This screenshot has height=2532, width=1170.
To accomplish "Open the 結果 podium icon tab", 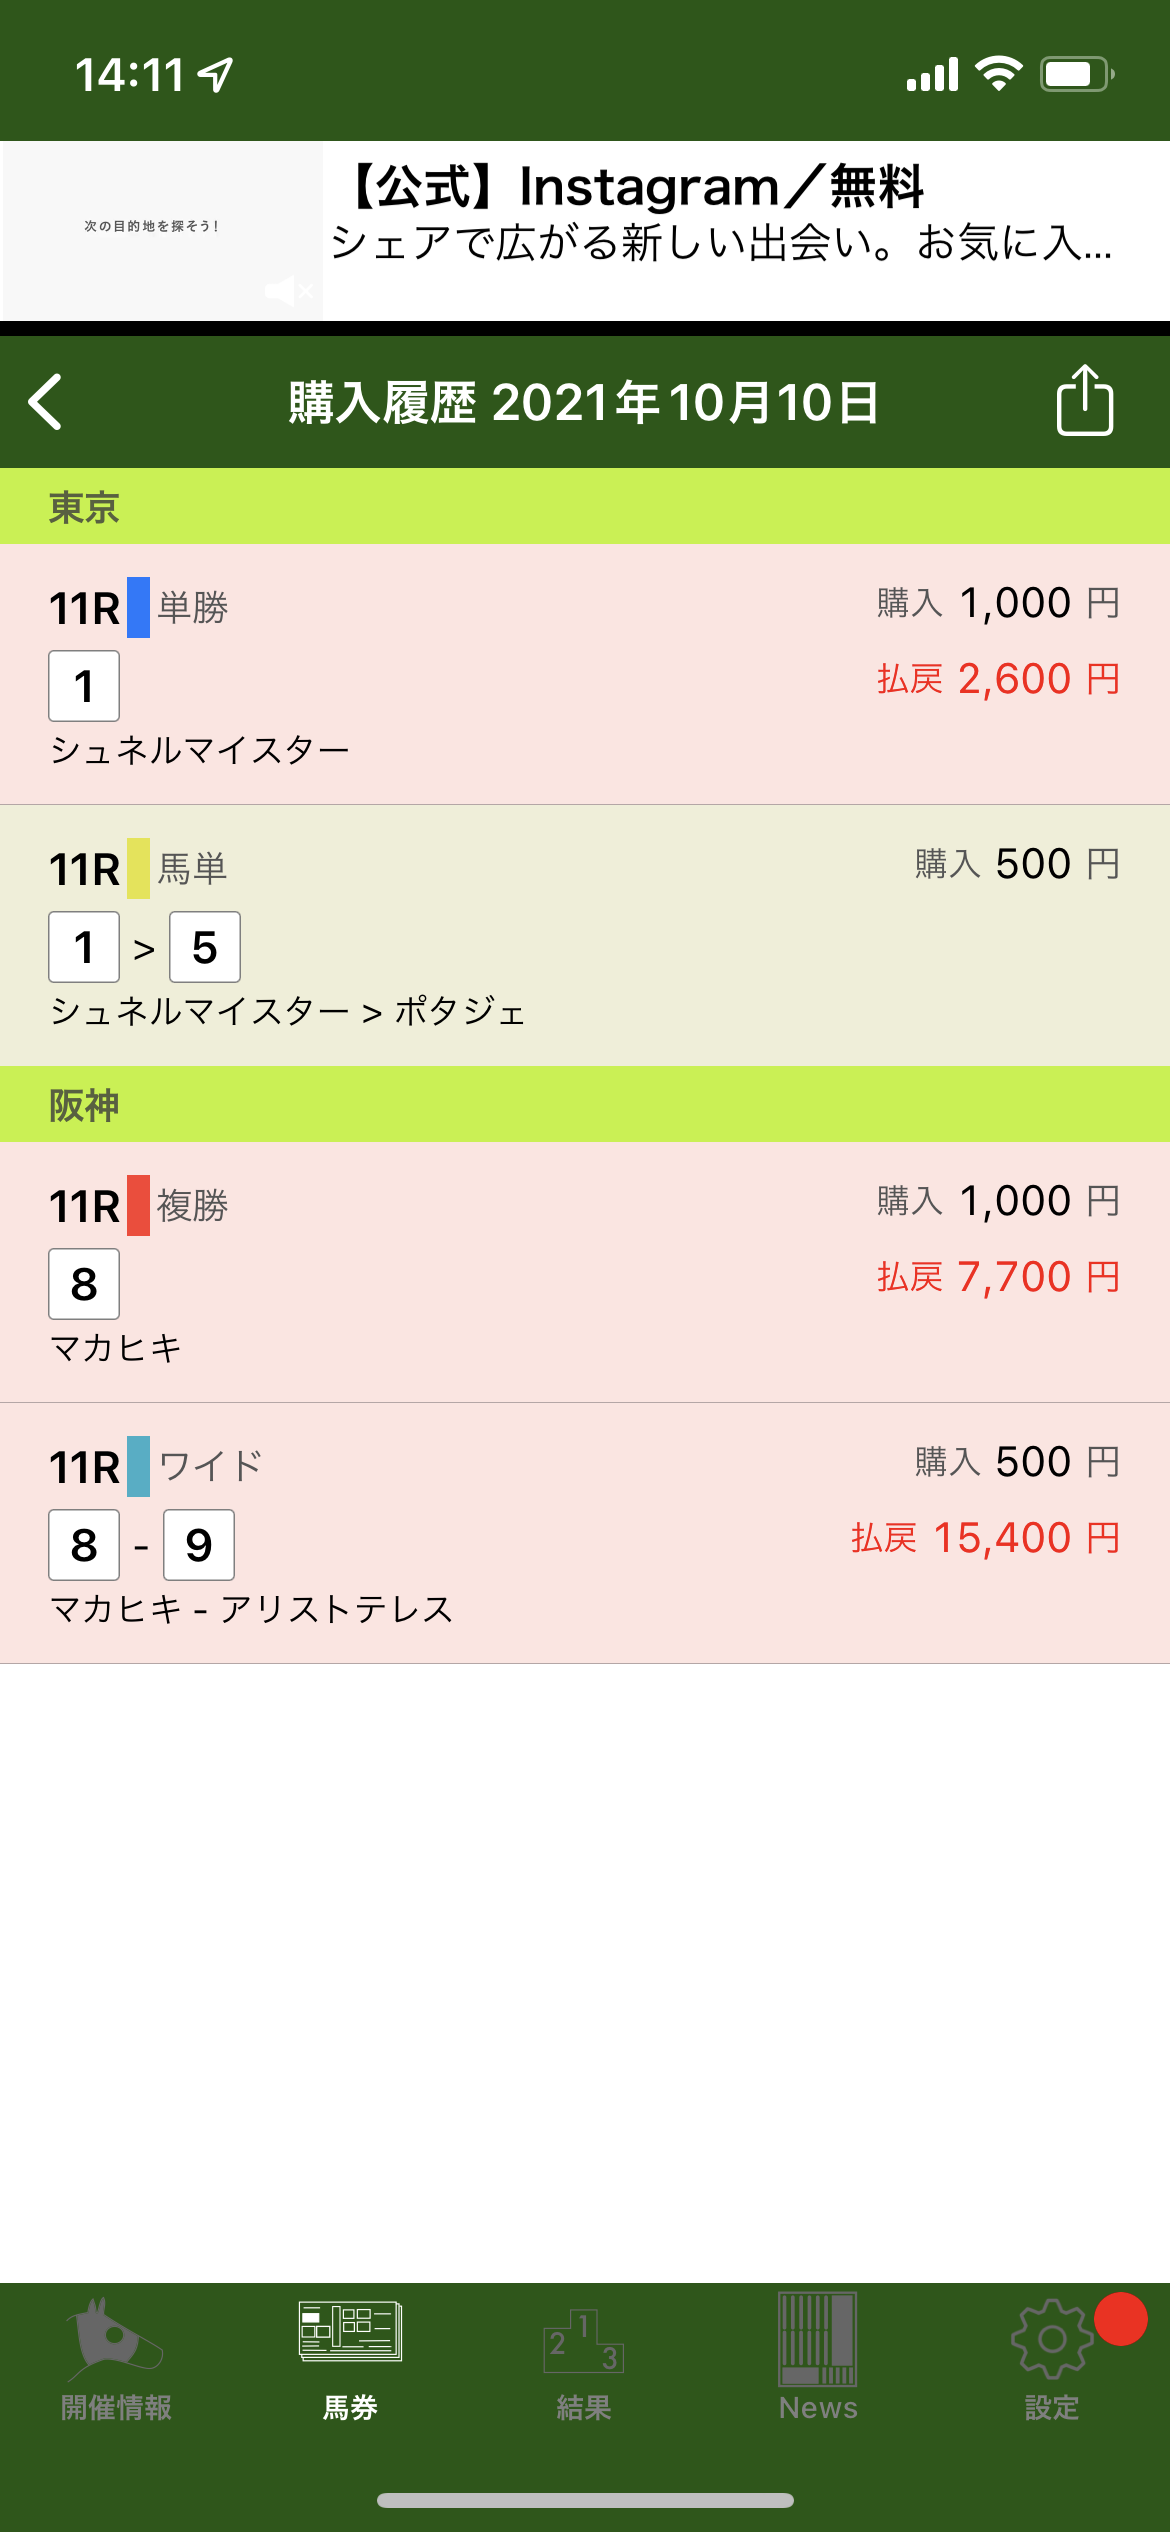I will coord(584,2360).
